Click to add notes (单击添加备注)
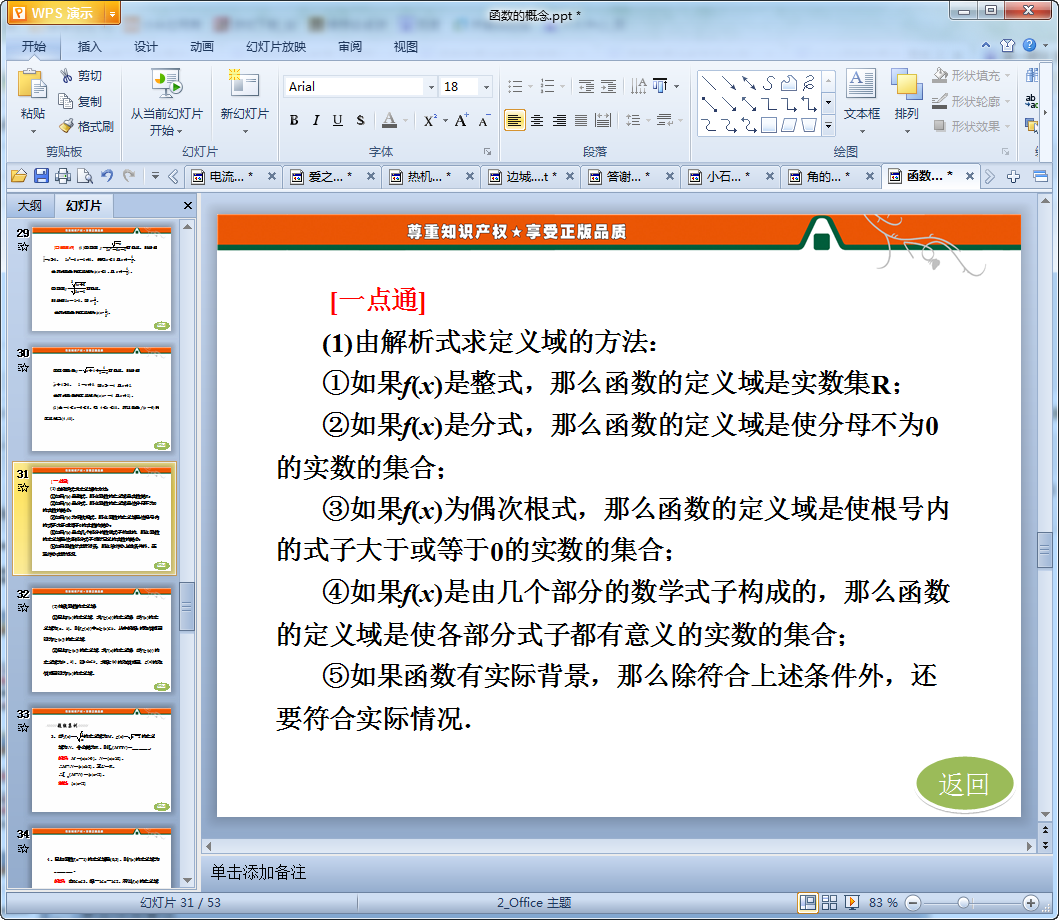The height and width of the screenshot is (920, 1059). click(x=259, y=872)
